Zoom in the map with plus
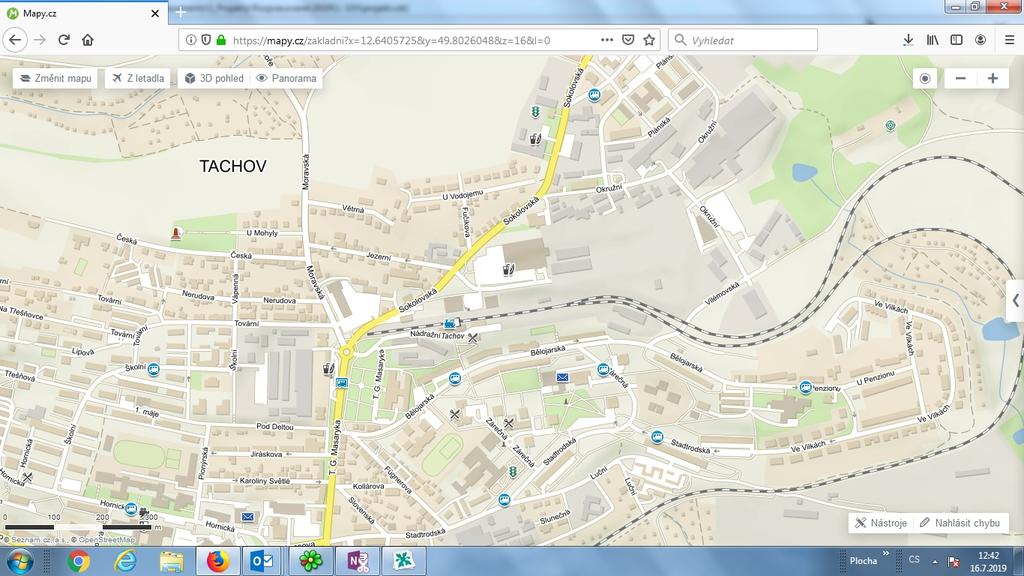The width and height of the screenshot is (1024, 576). tap(993, 78)
